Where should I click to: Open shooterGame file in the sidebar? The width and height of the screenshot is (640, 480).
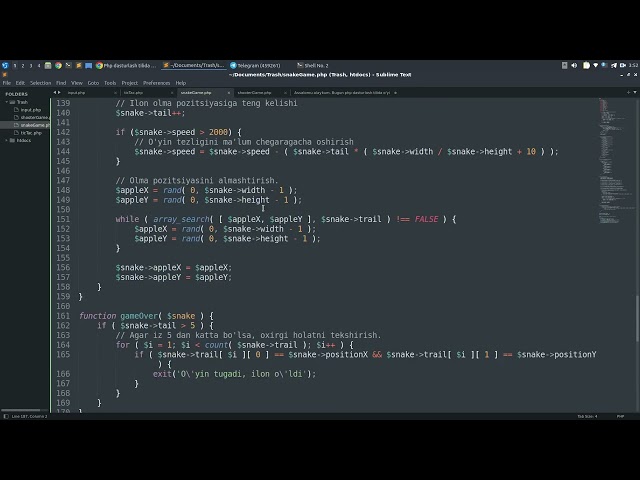tap(34, 118)
